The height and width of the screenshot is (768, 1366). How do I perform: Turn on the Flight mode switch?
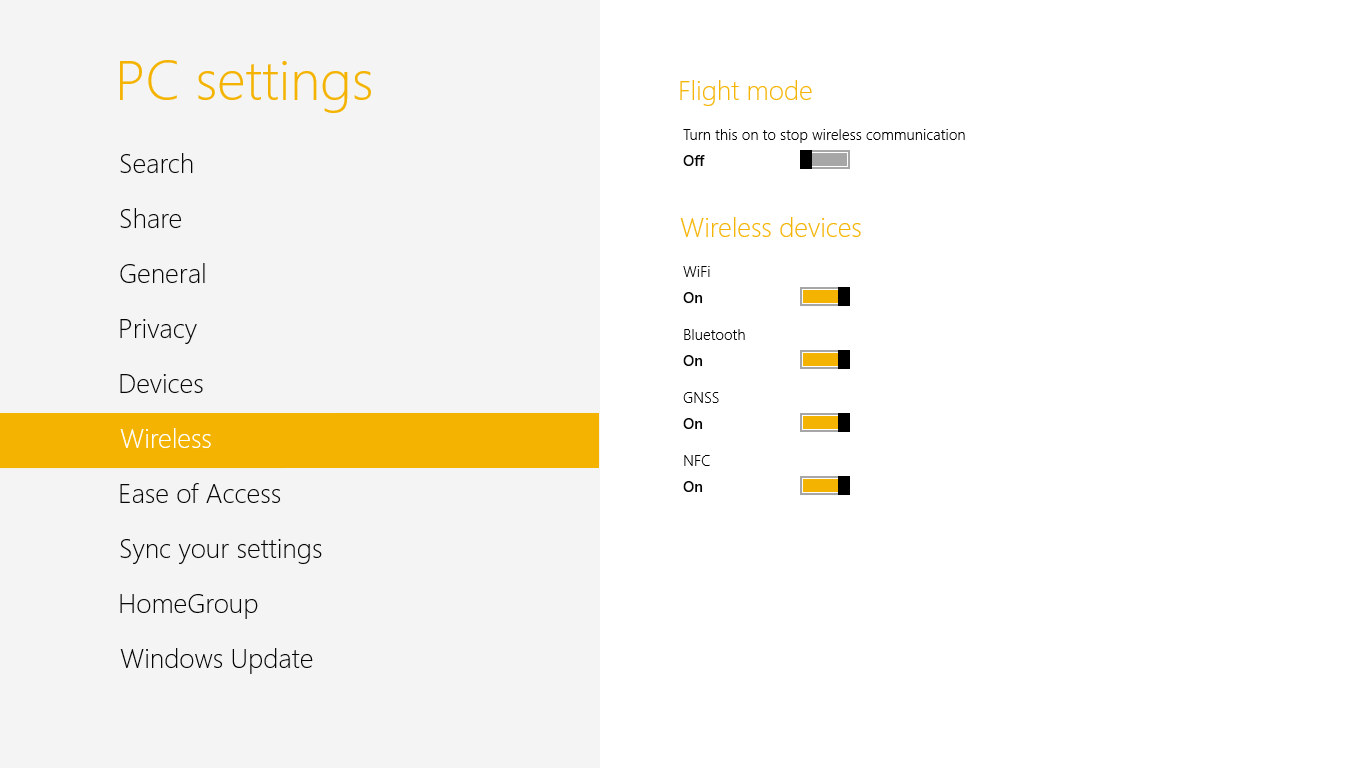point(824,160)
